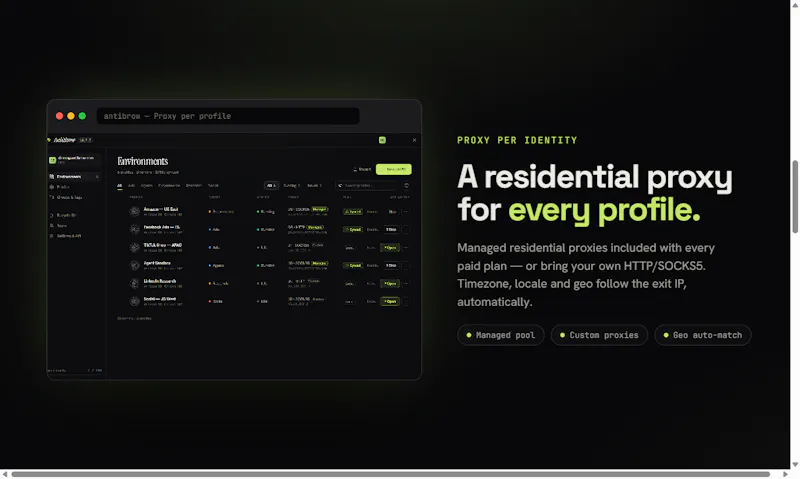Click the 'Amazon — US East' profile name

point(161,209)
